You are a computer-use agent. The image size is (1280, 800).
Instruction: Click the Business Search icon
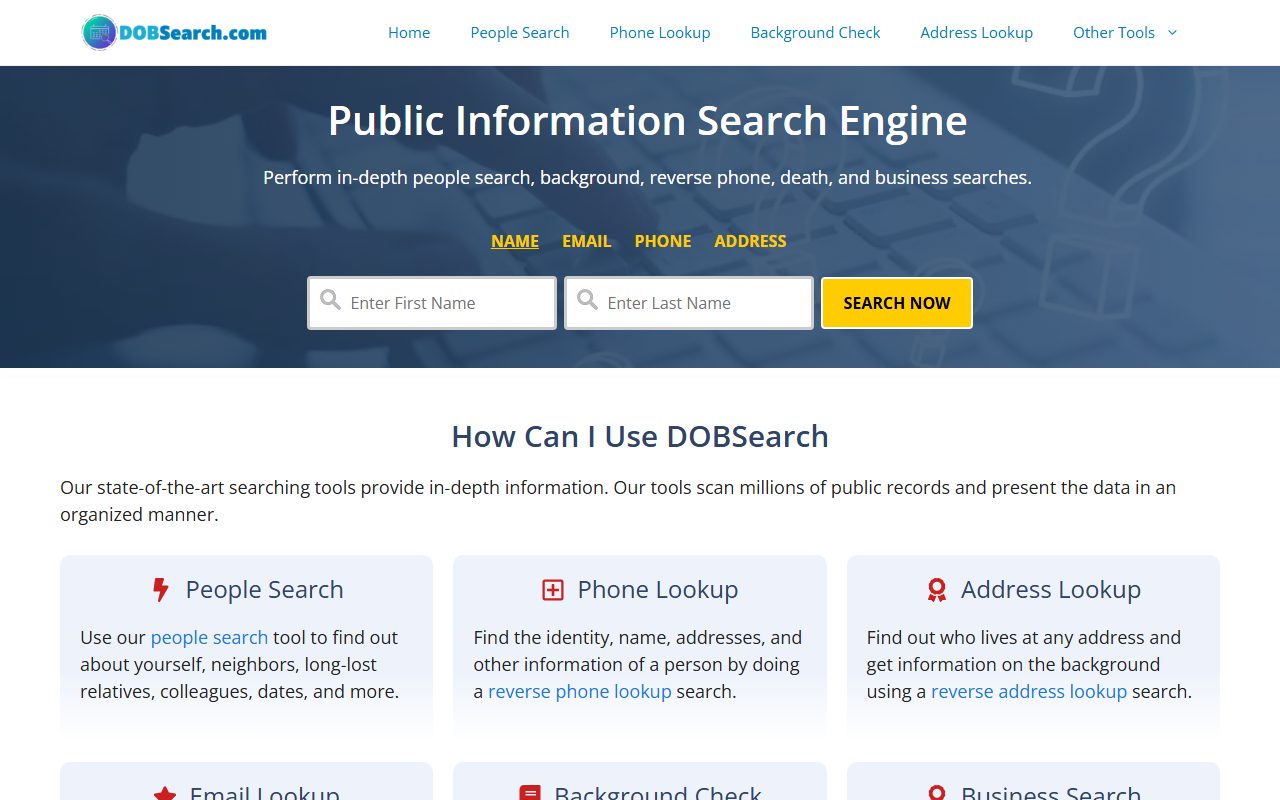(936, 794)
